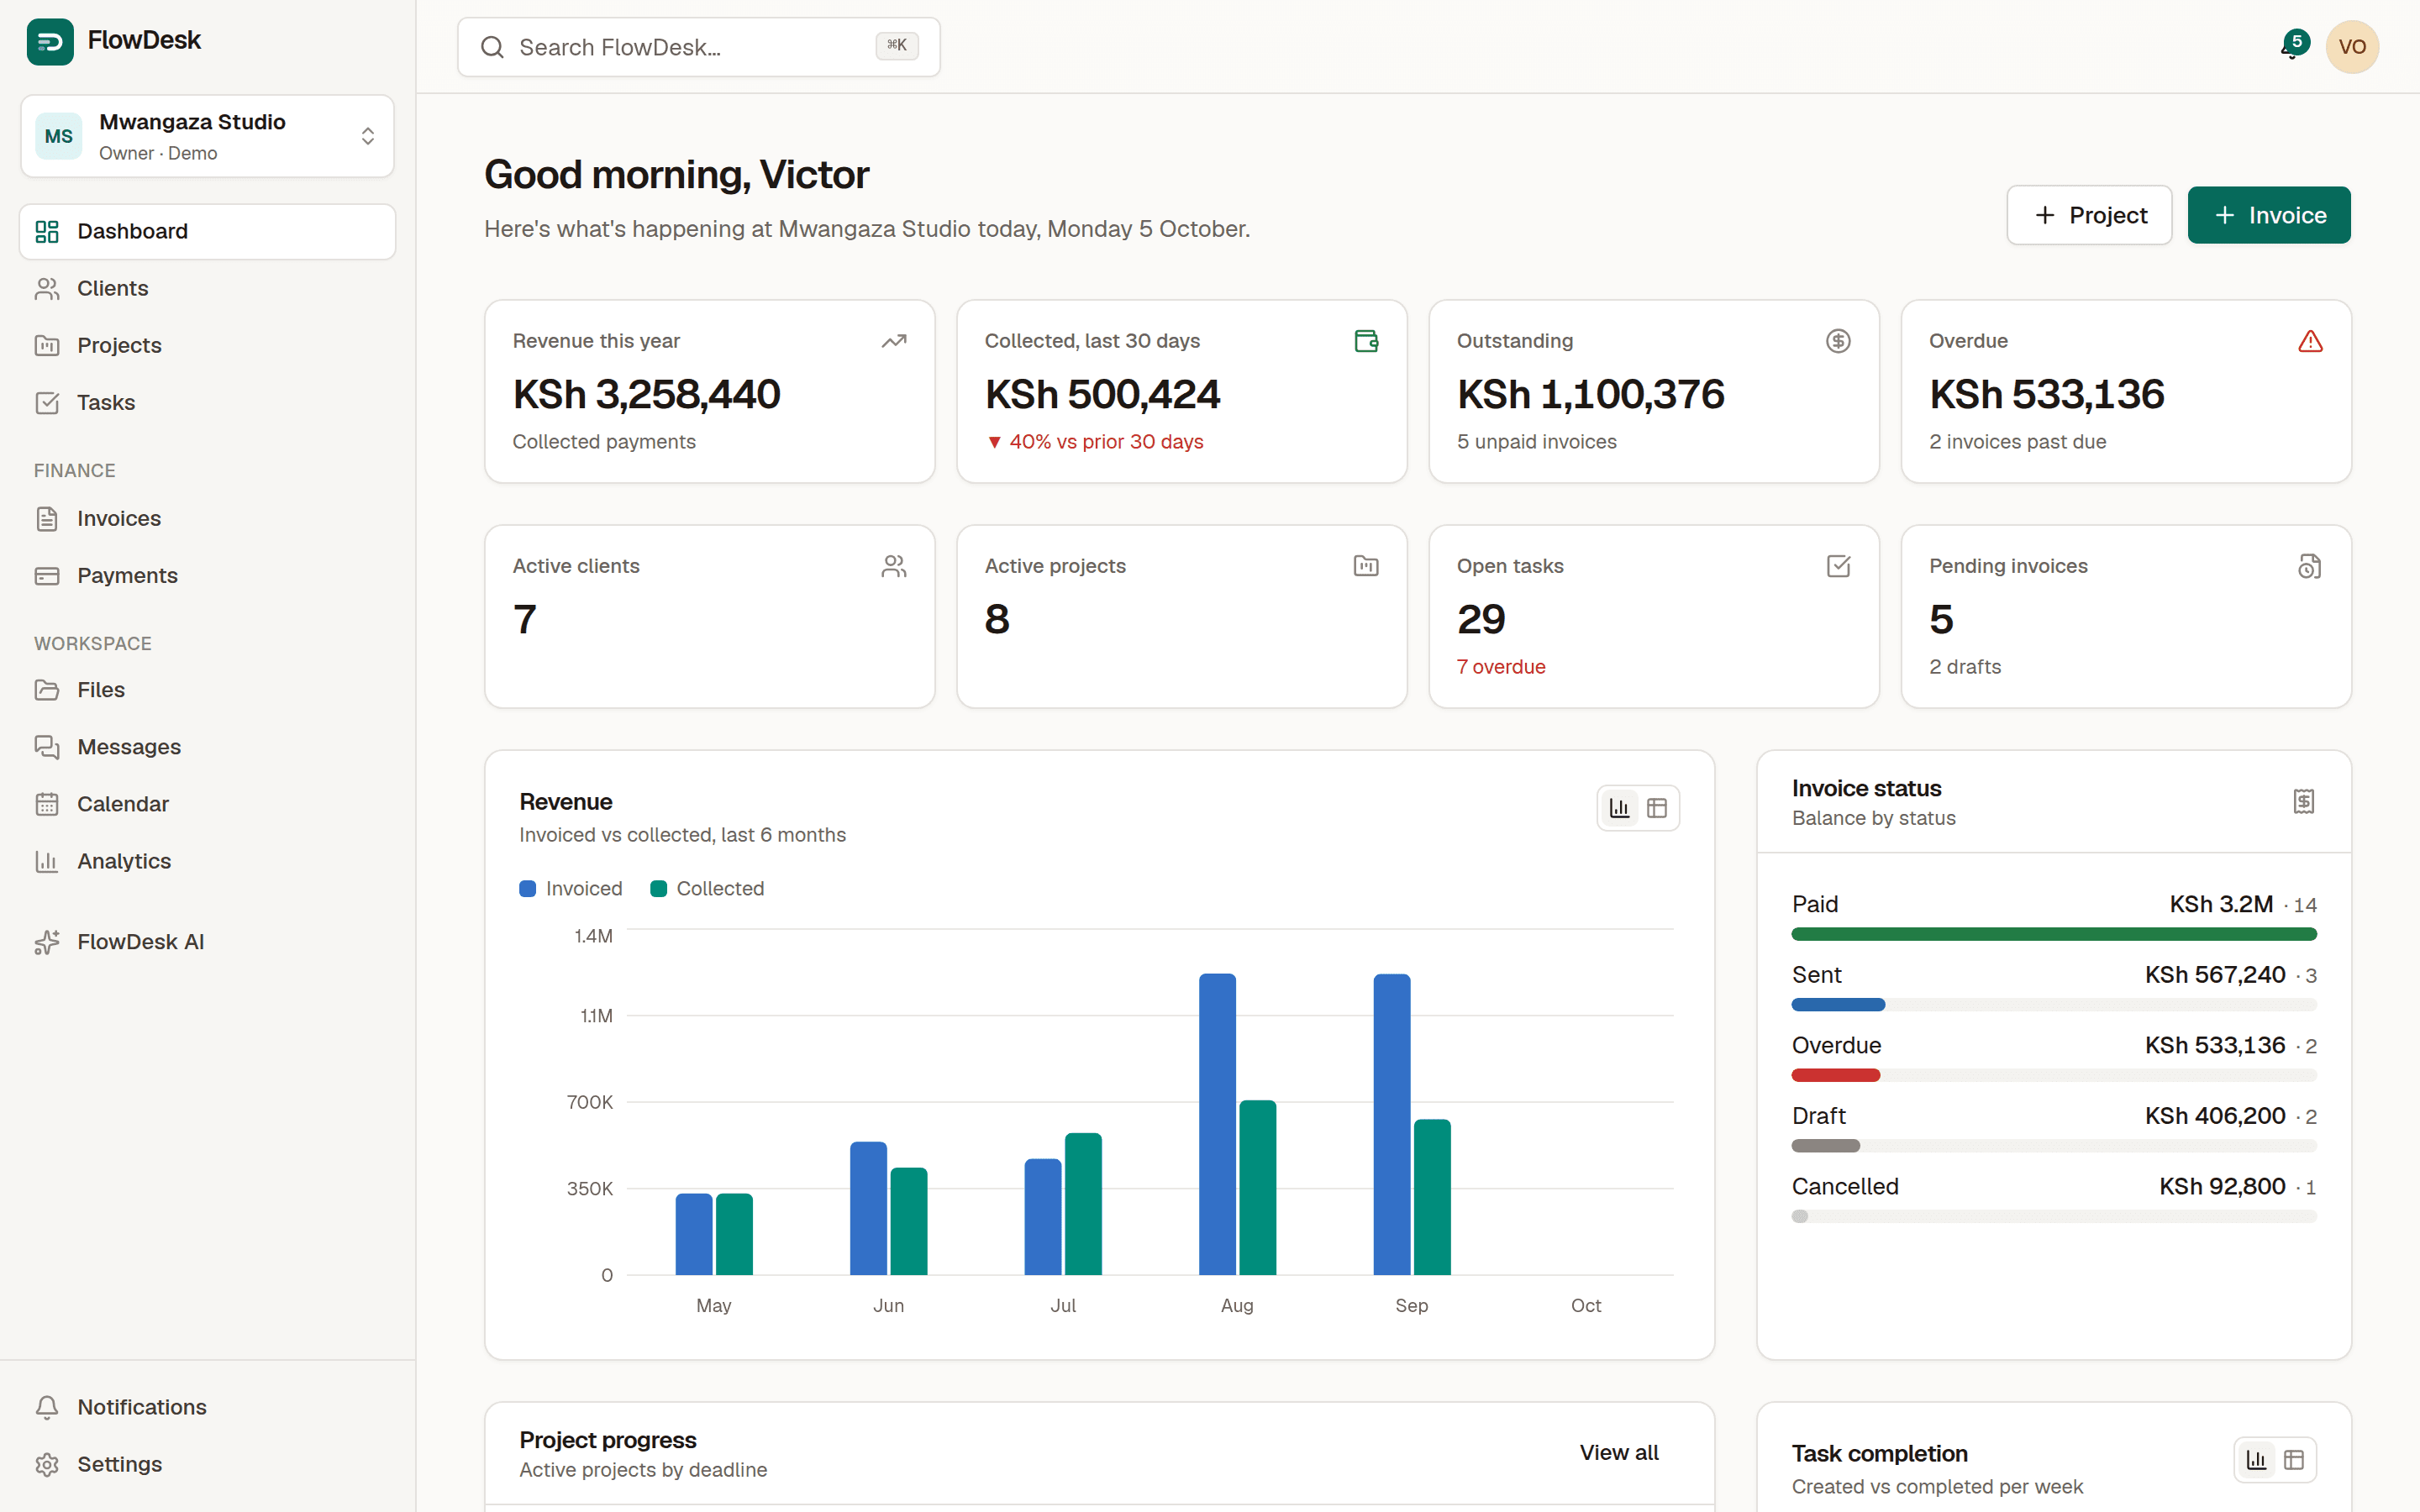Click the Draft KSh 406,200 amount
This screenshot has height=1512, width=2420.
point(2215,1116)
